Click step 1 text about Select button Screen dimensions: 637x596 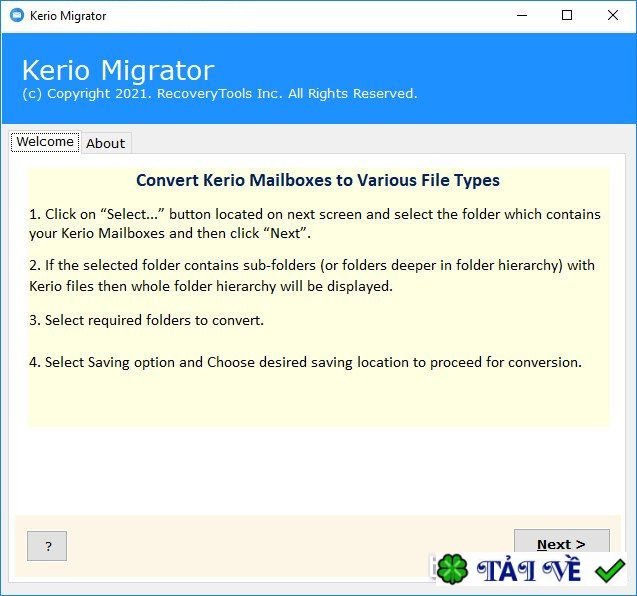[314, 223]
